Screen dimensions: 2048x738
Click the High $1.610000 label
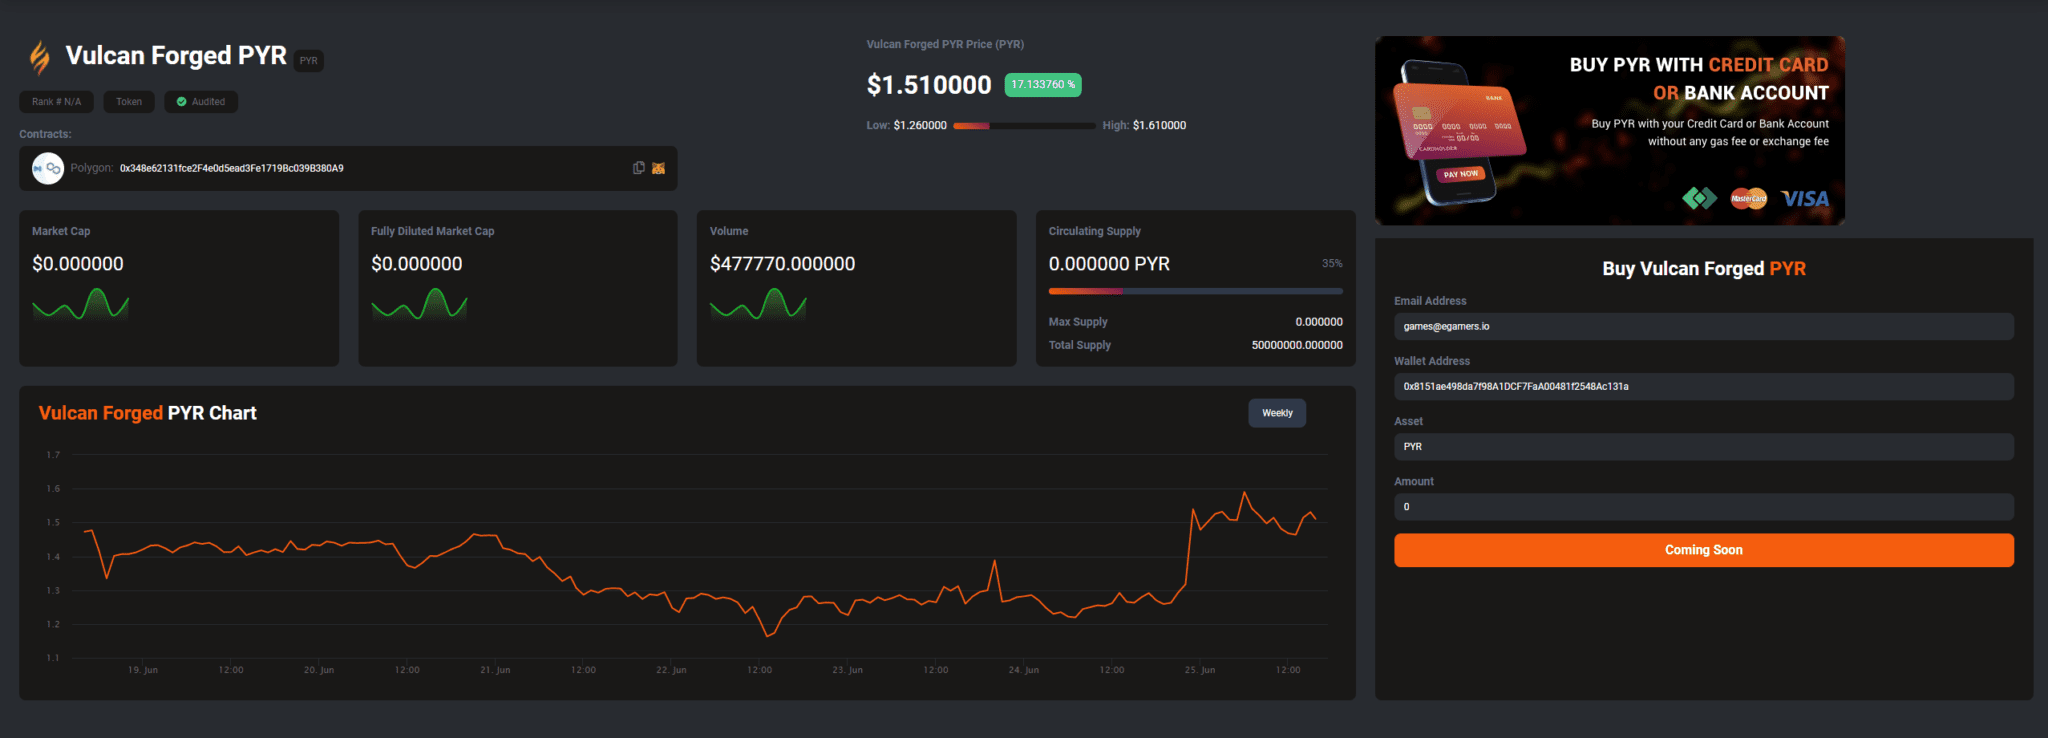(x=1144, y=126)
